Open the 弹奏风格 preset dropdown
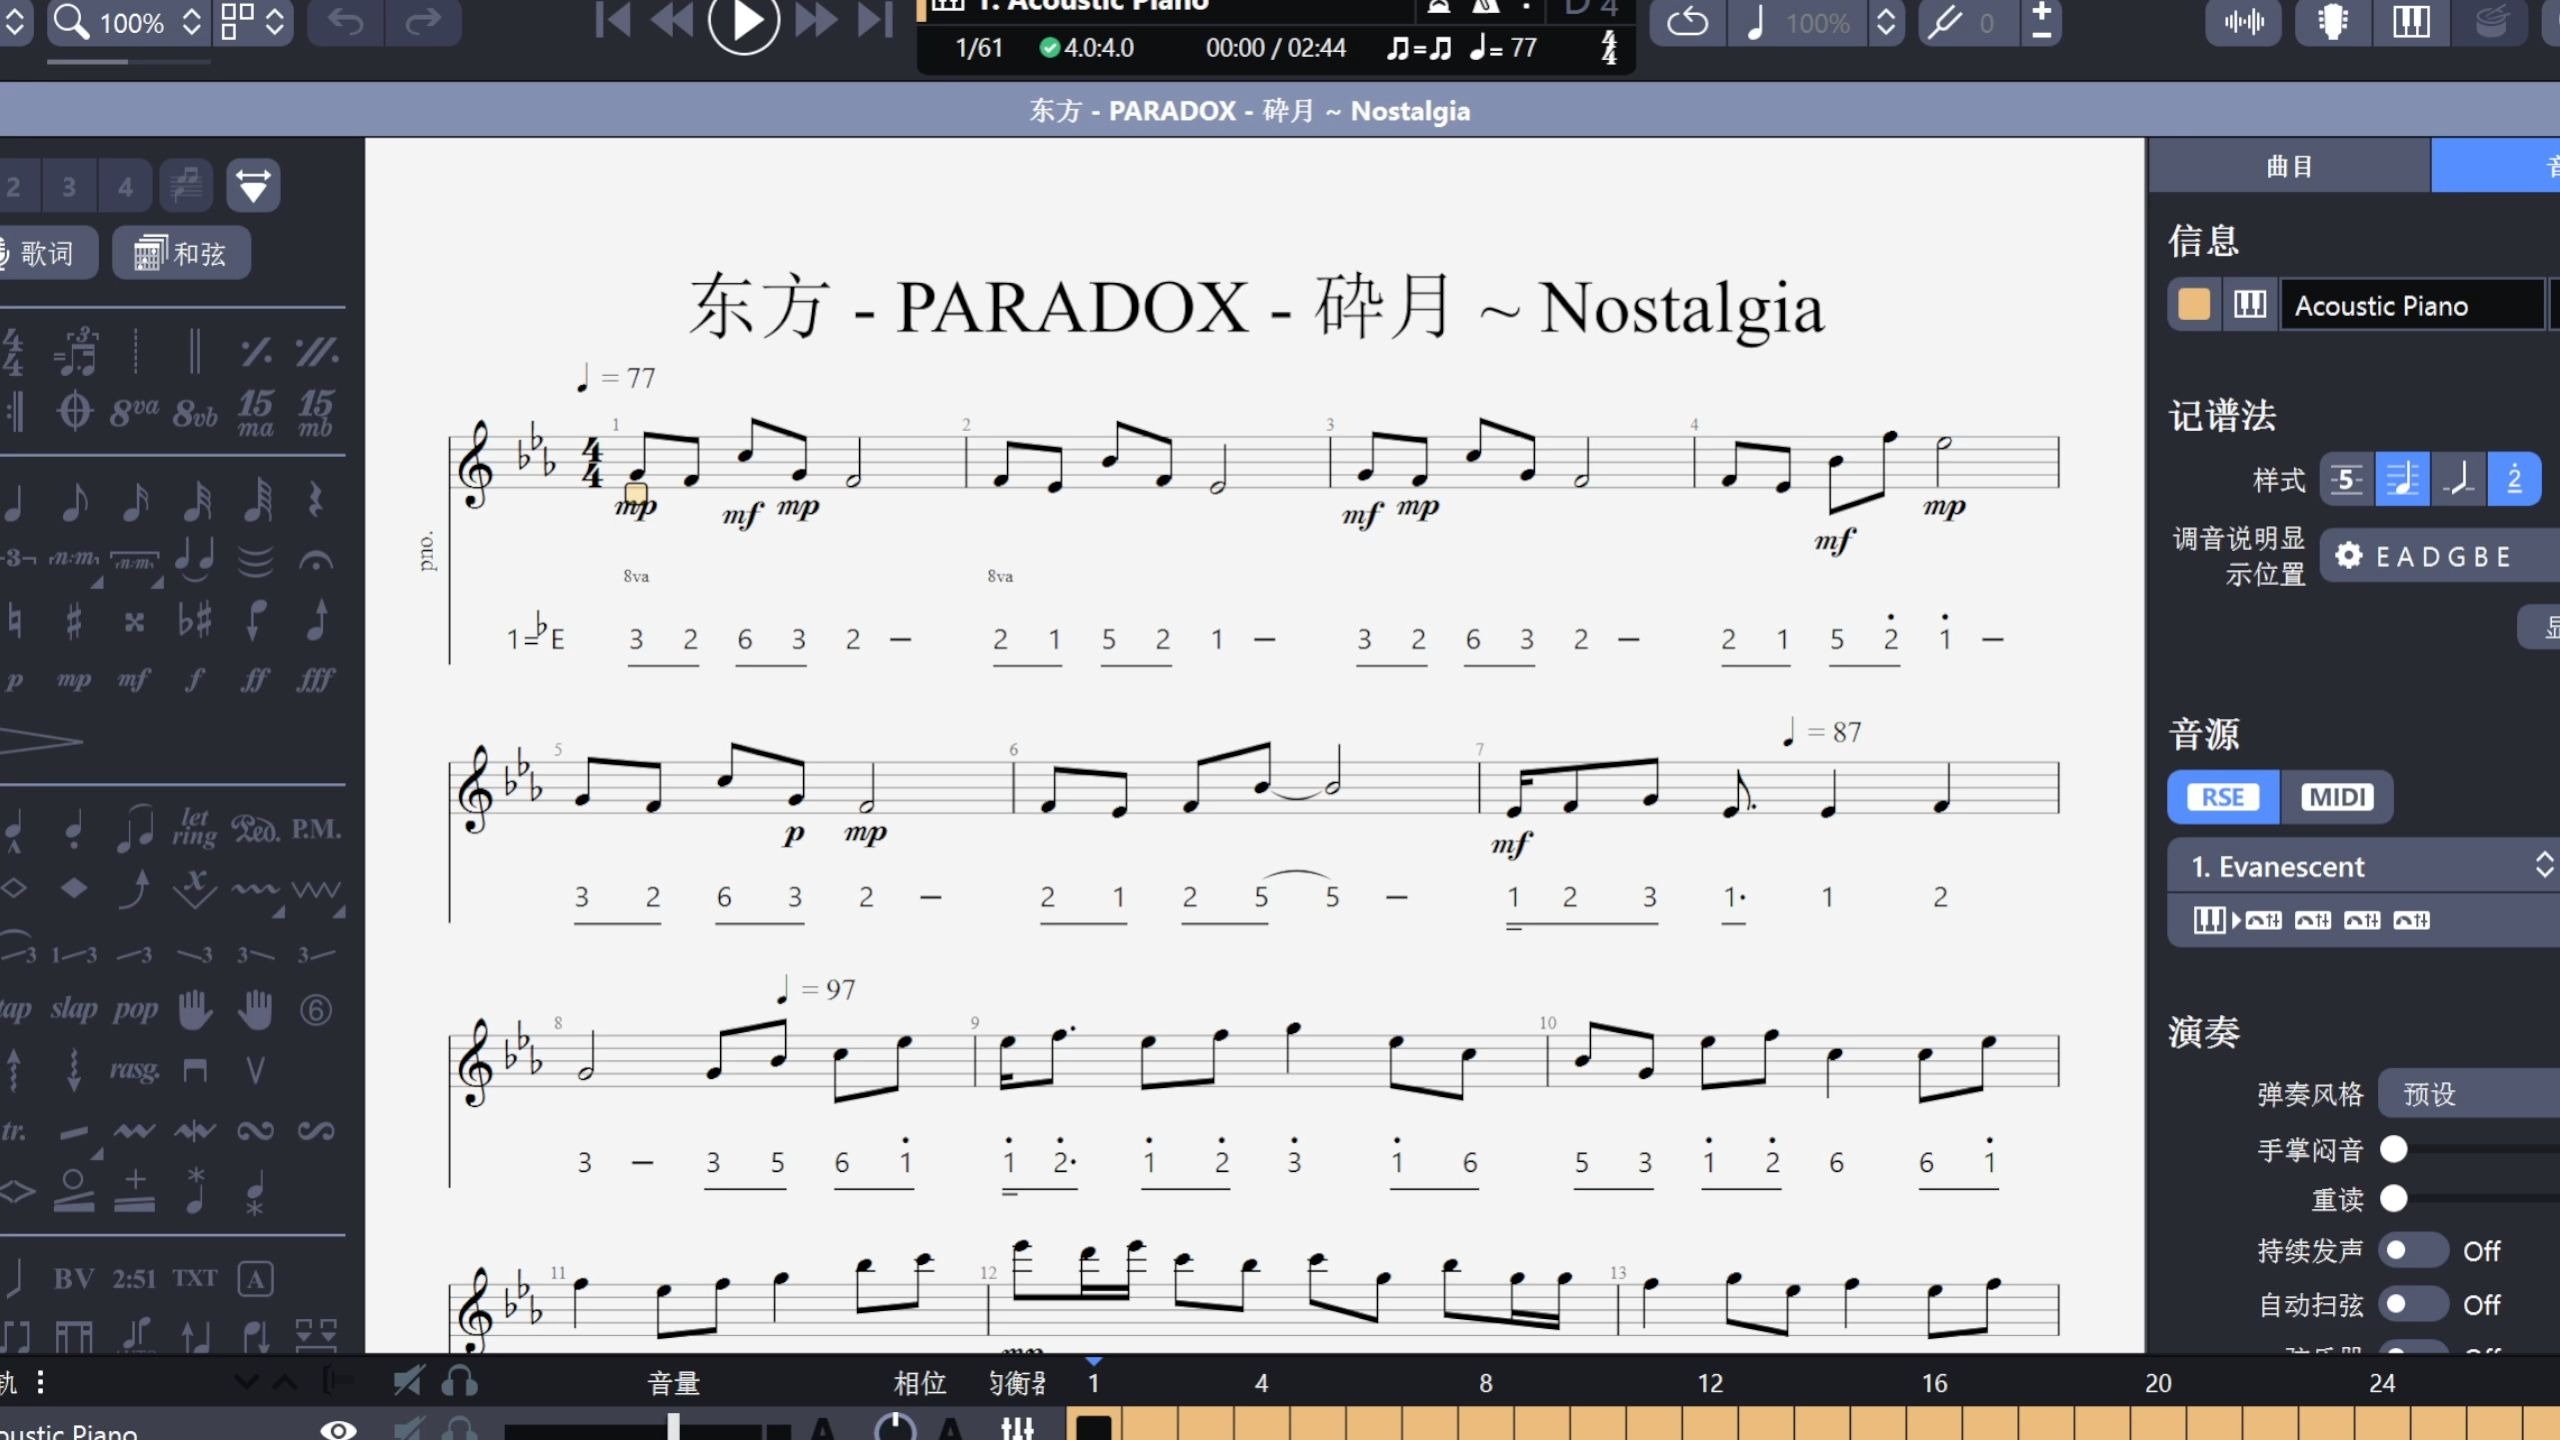The width and height of the screenshot is (2560, 1440). (x=2470, y=1093)
